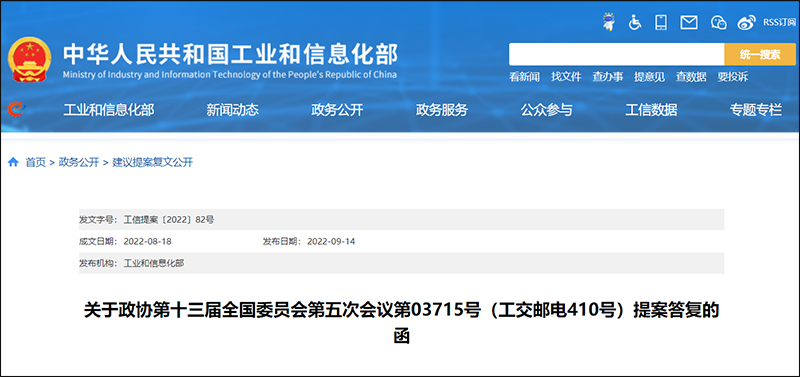The image size is (800, 377).
Task: Click the 发布日期 value 2022-09-14
Action: 331,241
